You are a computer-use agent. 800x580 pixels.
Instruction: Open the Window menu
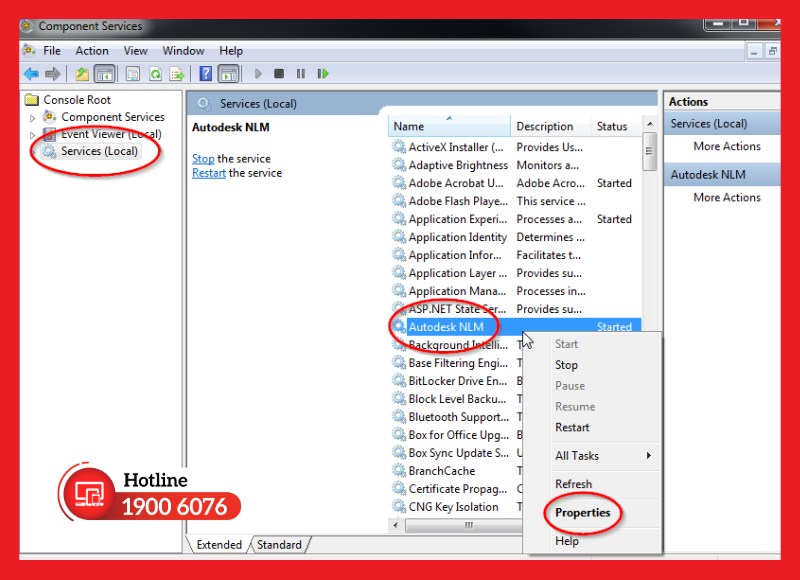coord(183,51)
